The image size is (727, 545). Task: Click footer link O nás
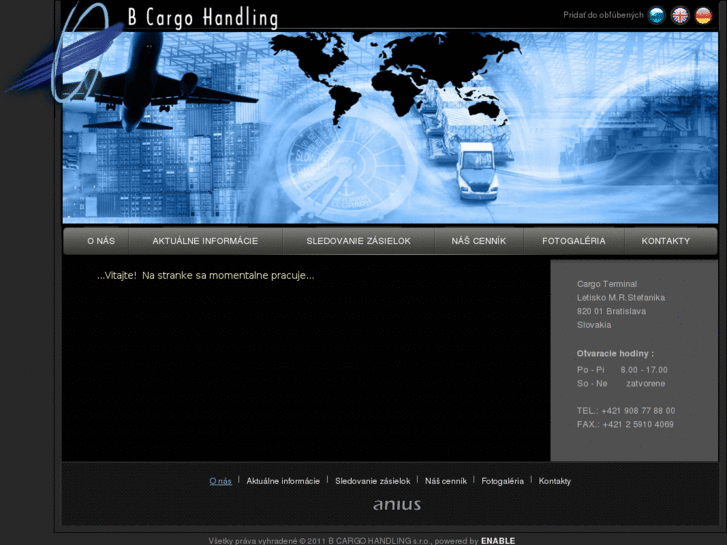(x=220, y=481)
